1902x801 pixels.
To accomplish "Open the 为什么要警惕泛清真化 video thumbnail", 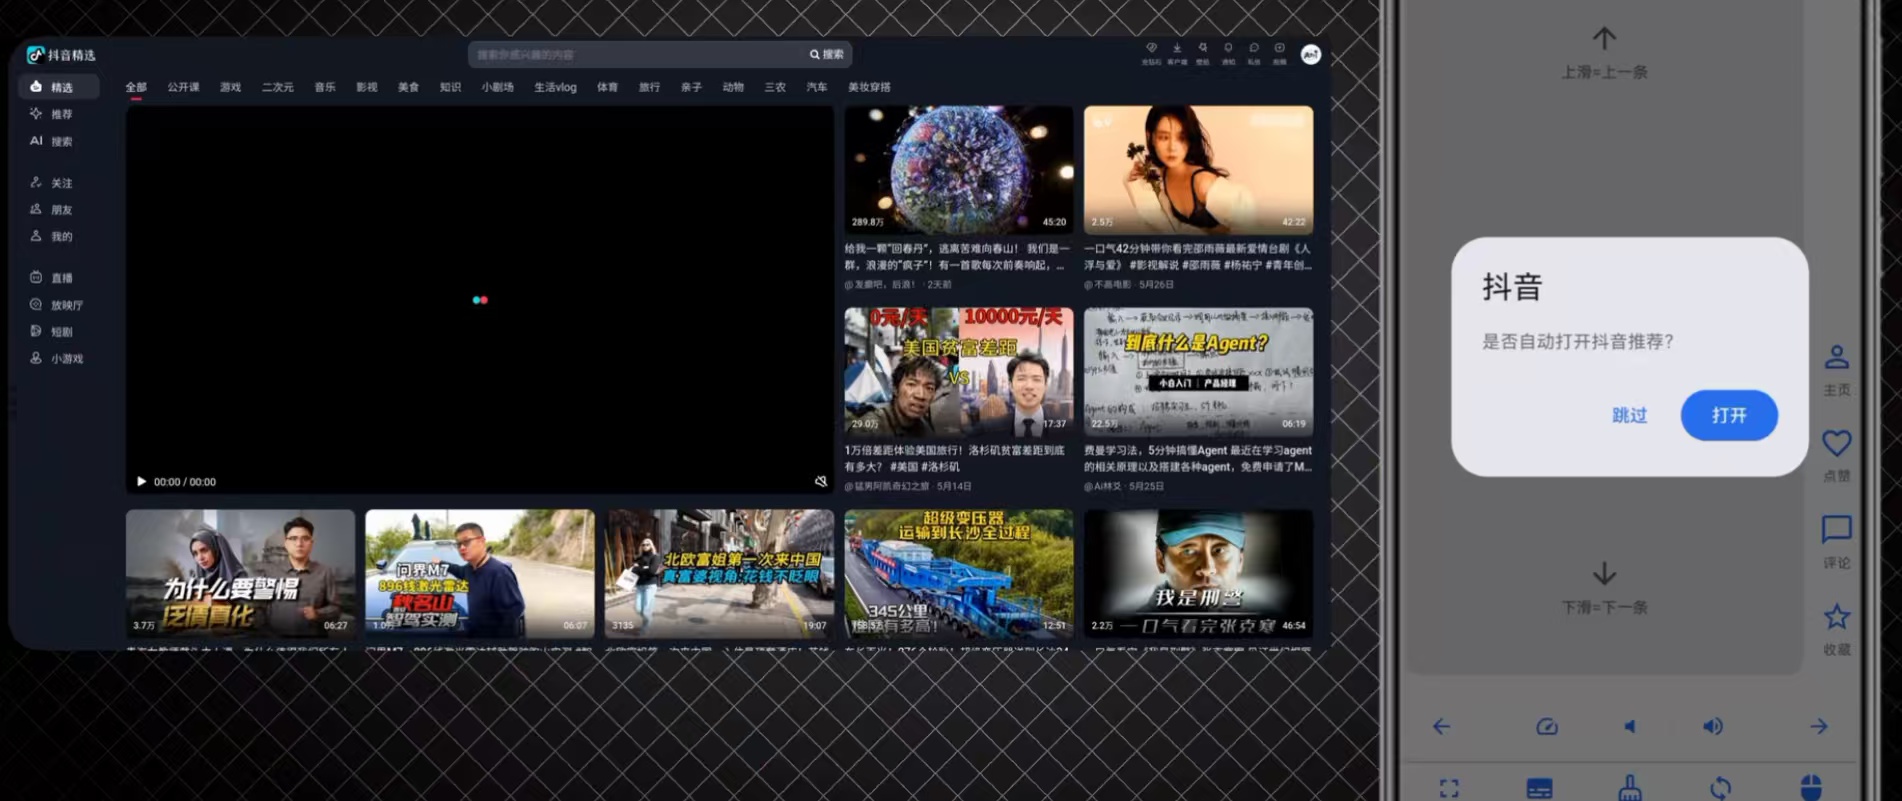I will coord(240,573).
